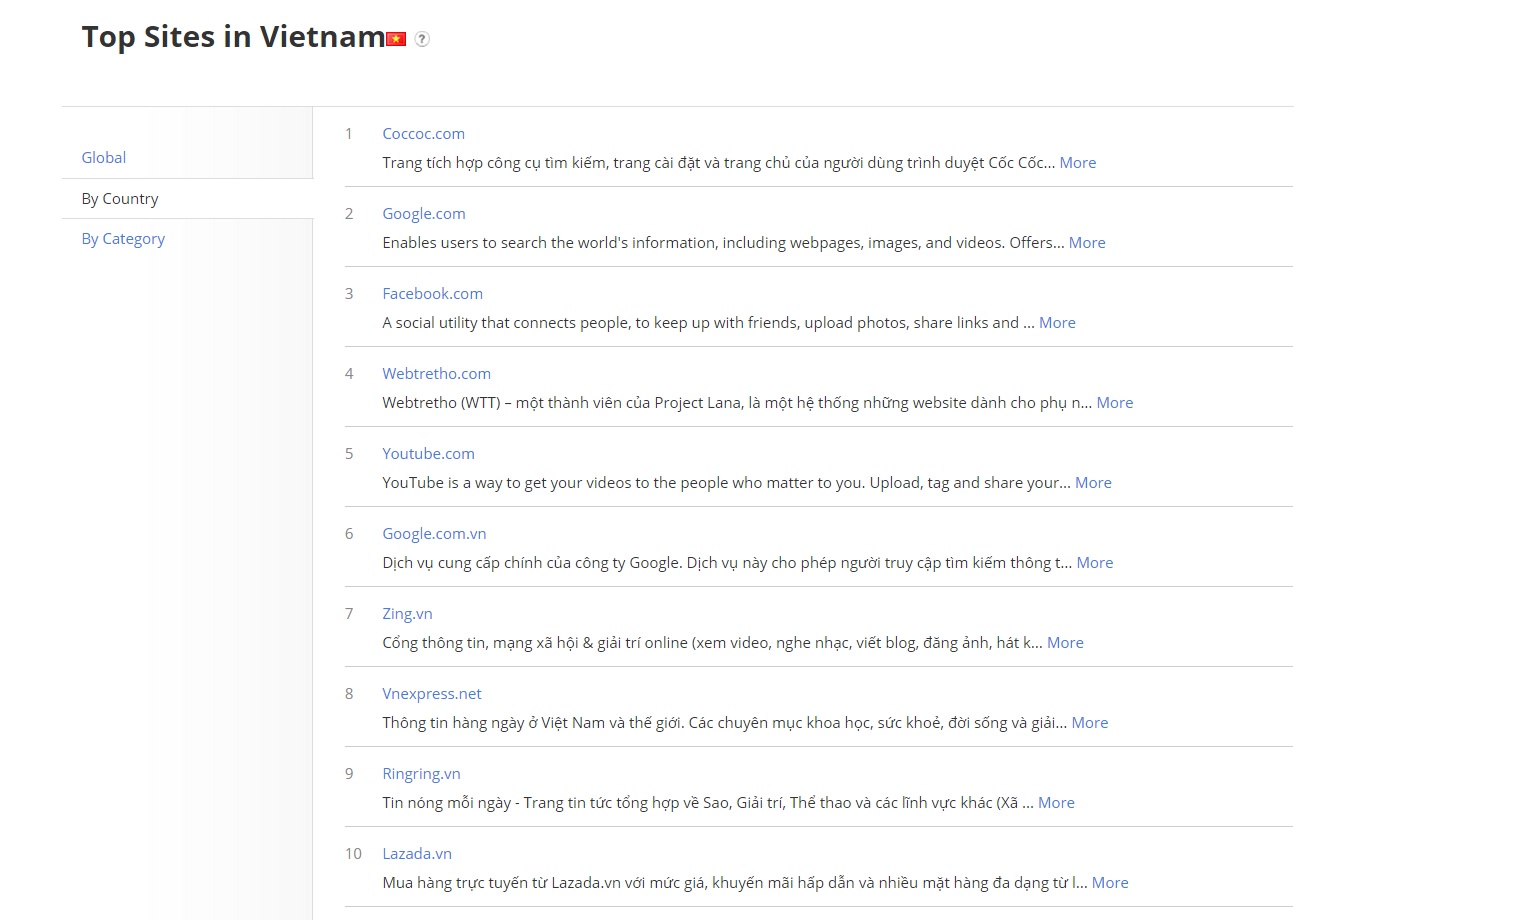Viewport: 1532px width, 920px height.
Task: Go to the Ringring.vn listing
Action: coord(421,774)
